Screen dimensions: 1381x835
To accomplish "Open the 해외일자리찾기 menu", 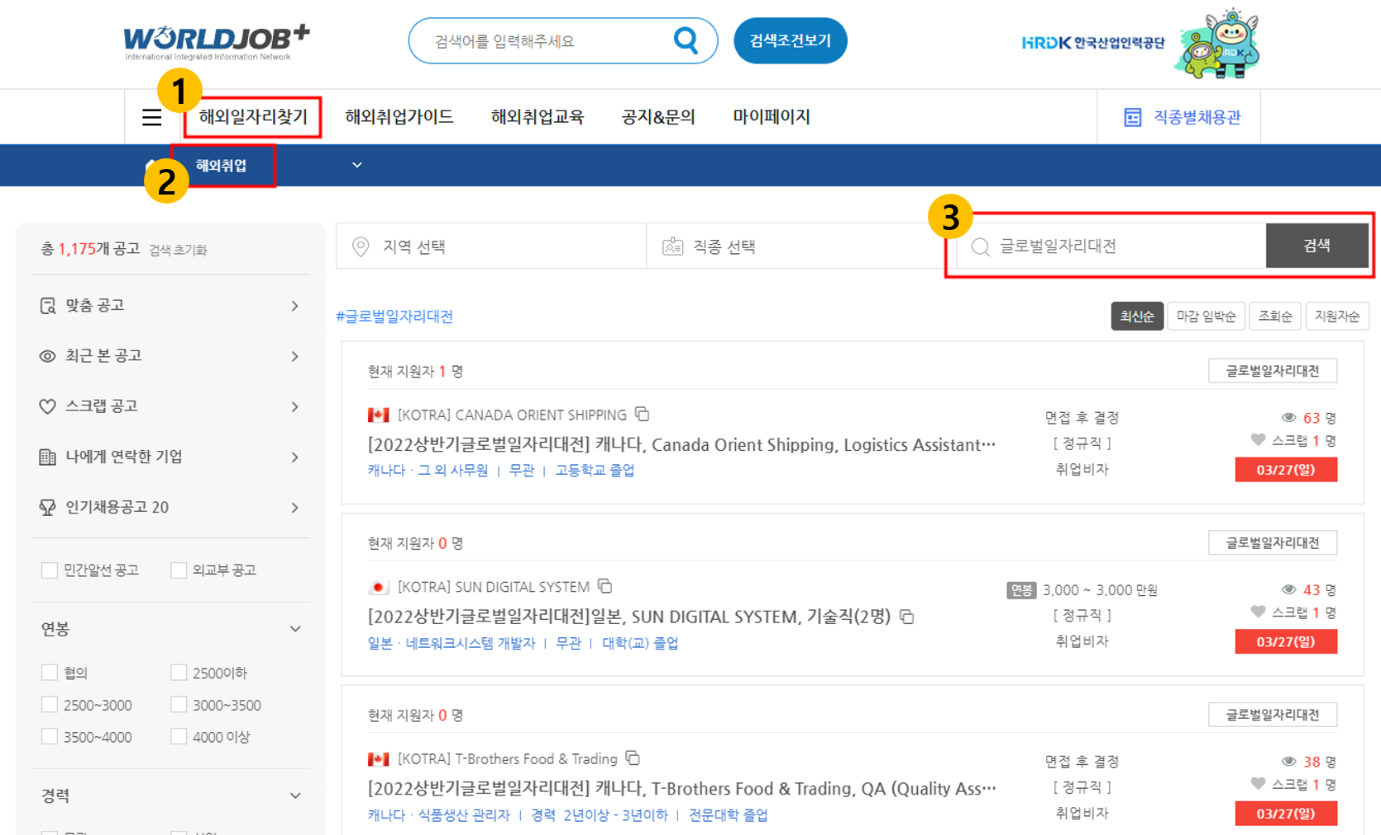I will (x=253, y=117).
